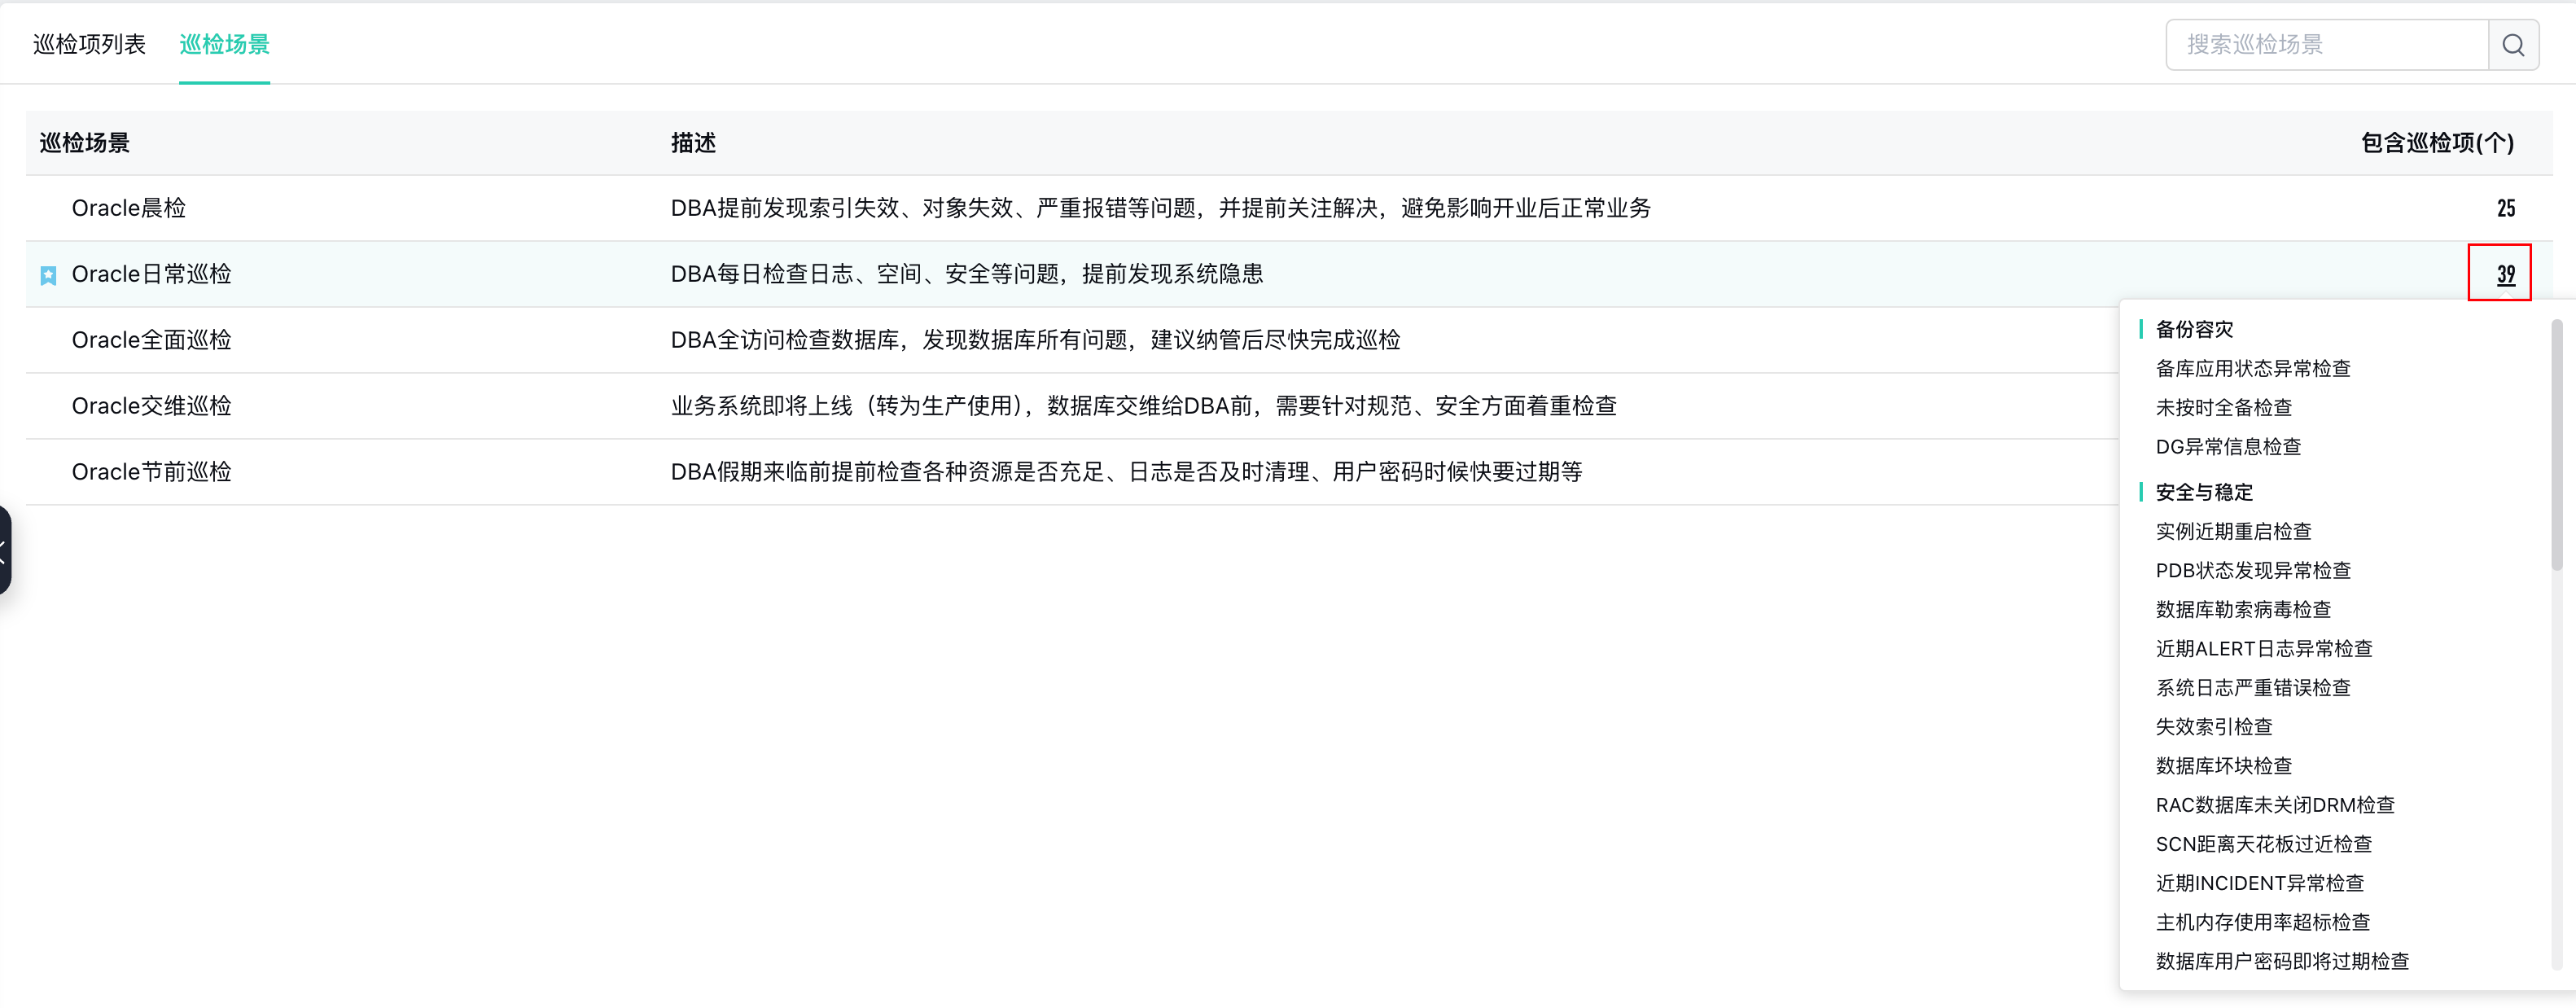Open SCN距离天花板过近检查 item
The image size is (2576, 1008).
[x=2263, y=845]
